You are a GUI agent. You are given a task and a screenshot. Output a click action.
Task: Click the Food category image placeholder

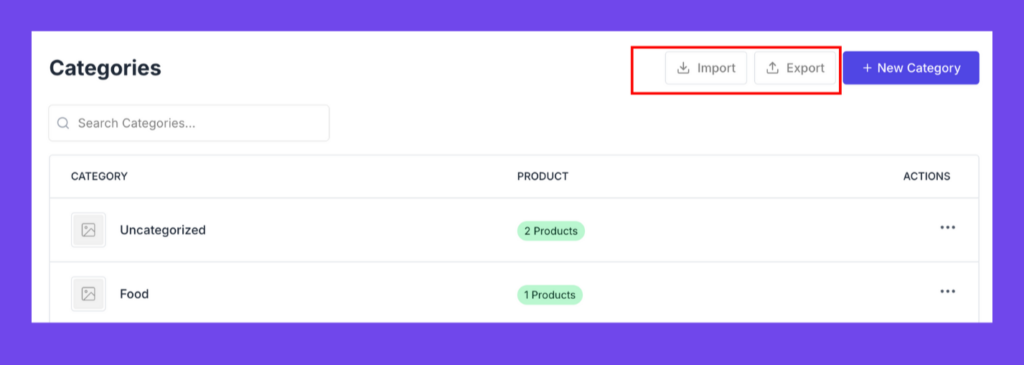(x=88, y=294)
